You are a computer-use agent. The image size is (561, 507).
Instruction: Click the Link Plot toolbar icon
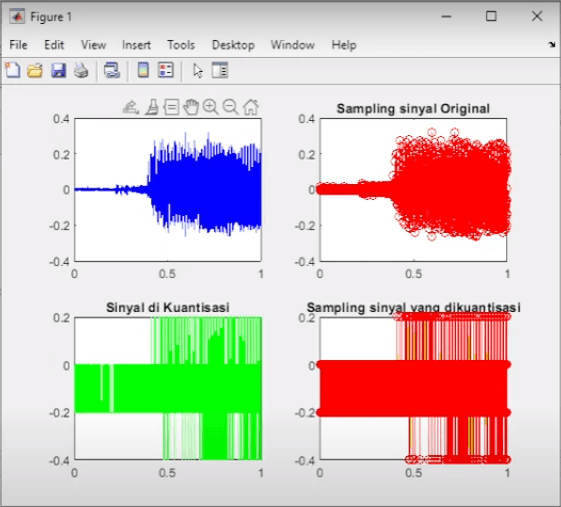click(112, 70)
